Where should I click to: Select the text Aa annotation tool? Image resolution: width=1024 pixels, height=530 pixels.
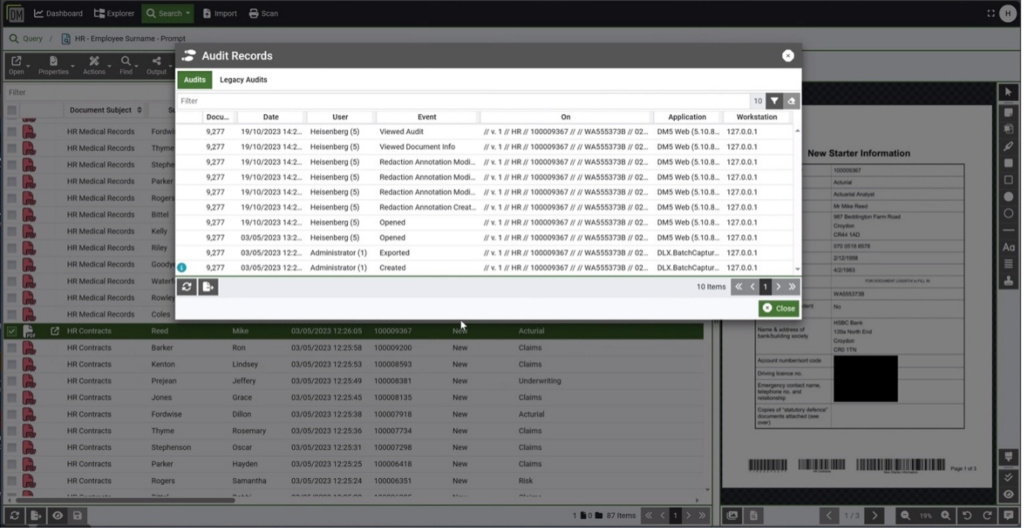(1008, 247)
